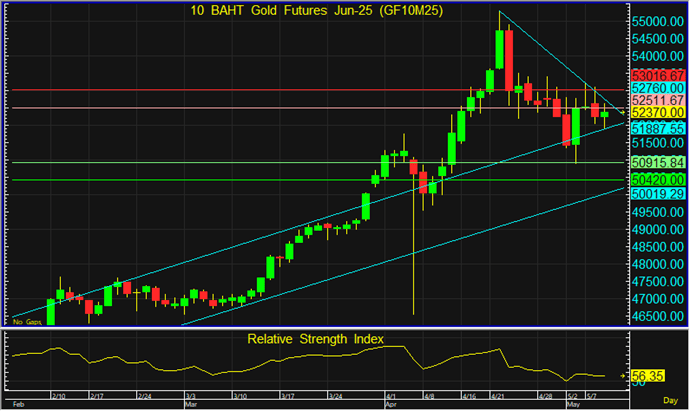690x411 pixels.
Task: Click the tall red candlestick at the peak
Action: pyautogui.click(x=510, y=60)
